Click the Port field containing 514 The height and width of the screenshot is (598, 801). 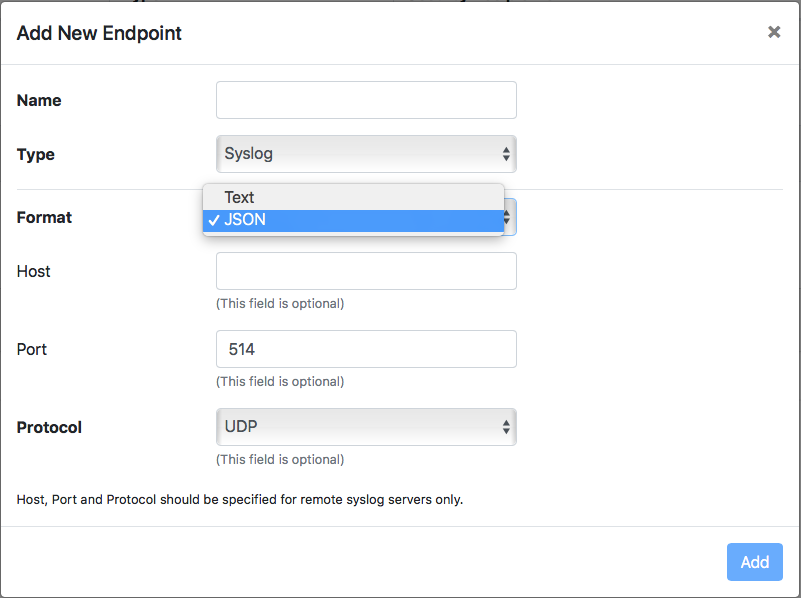click(366, 349)
